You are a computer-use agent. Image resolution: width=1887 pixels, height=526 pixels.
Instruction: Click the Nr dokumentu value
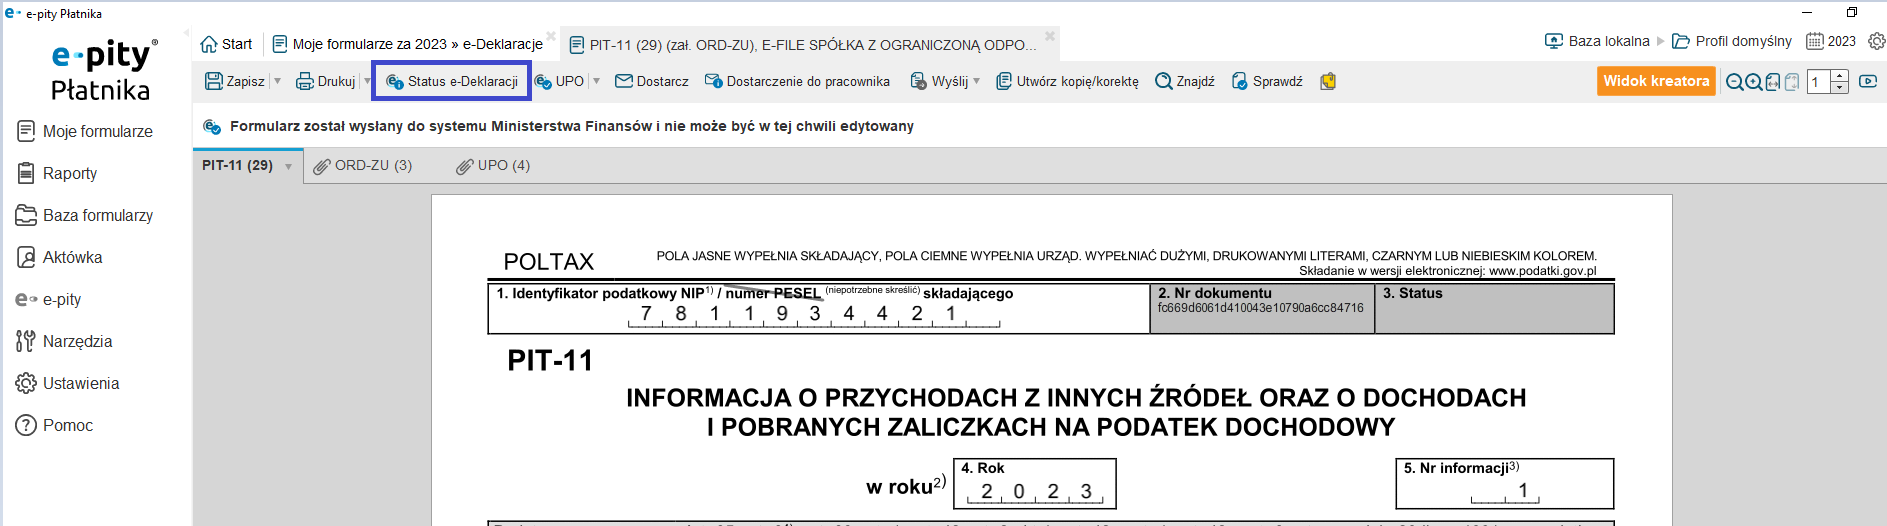[1260, 308]
